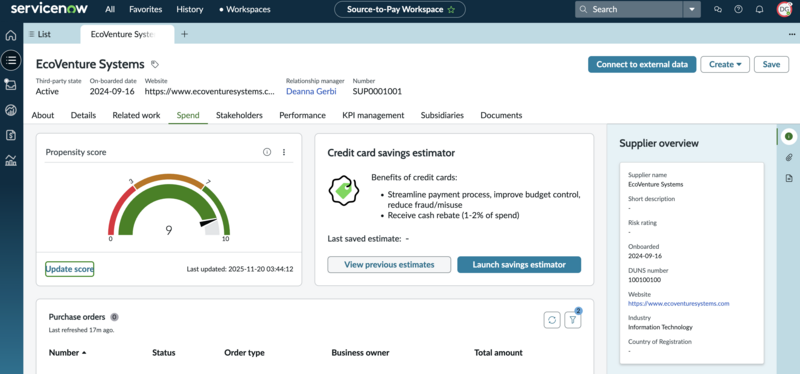800x374 pixels.
Task: Focus the global Search field
Action: click(629, 9)
